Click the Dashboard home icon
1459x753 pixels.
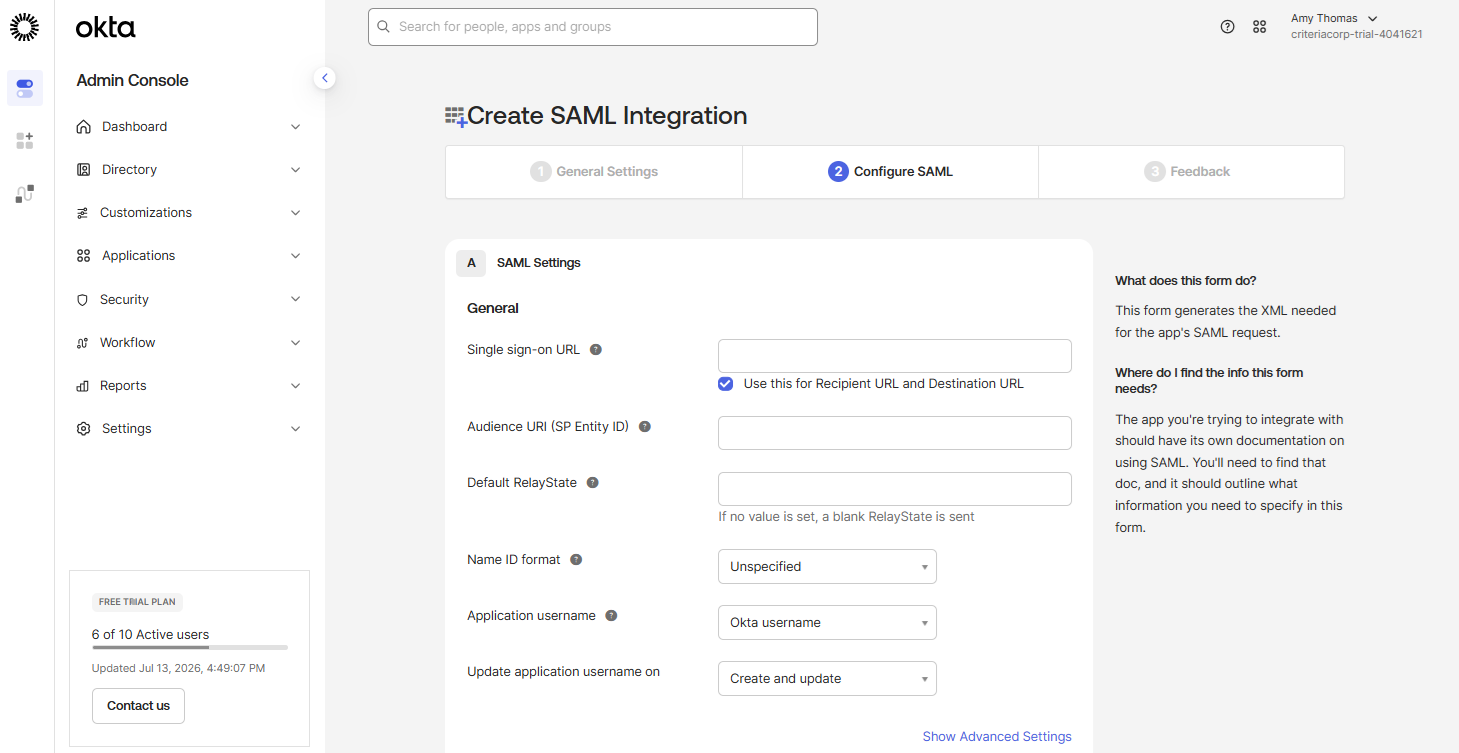(x=84, y=127)
